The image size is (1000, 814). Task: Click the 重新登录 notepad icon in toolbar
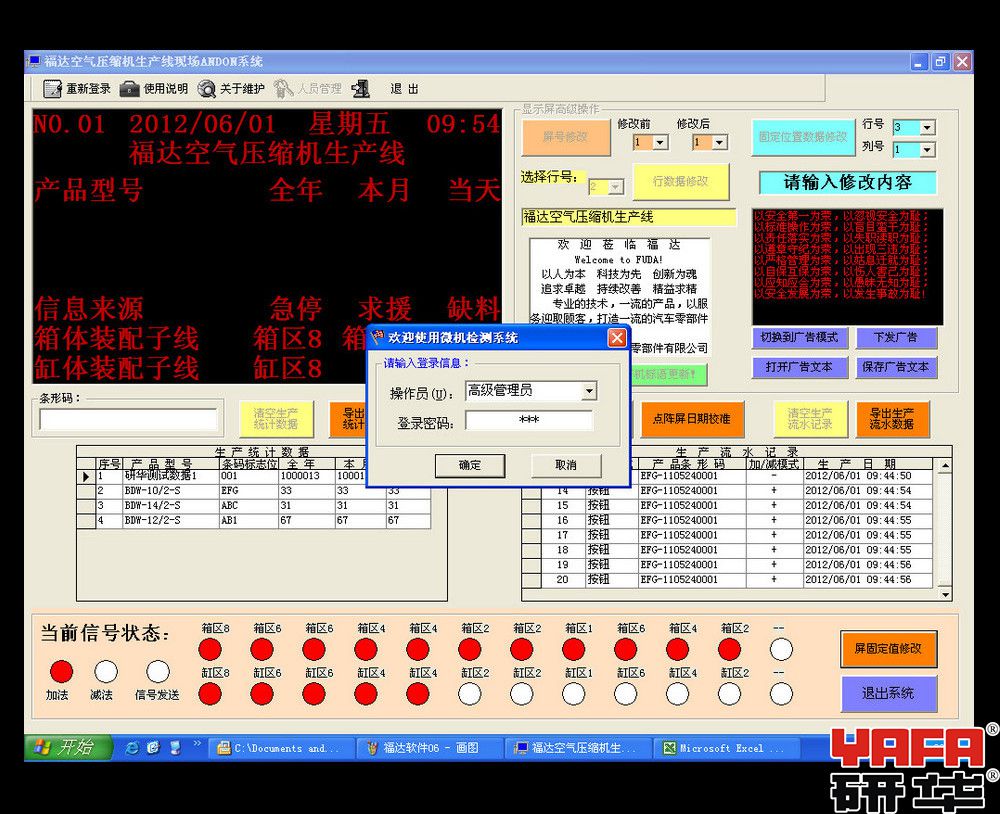53,89
